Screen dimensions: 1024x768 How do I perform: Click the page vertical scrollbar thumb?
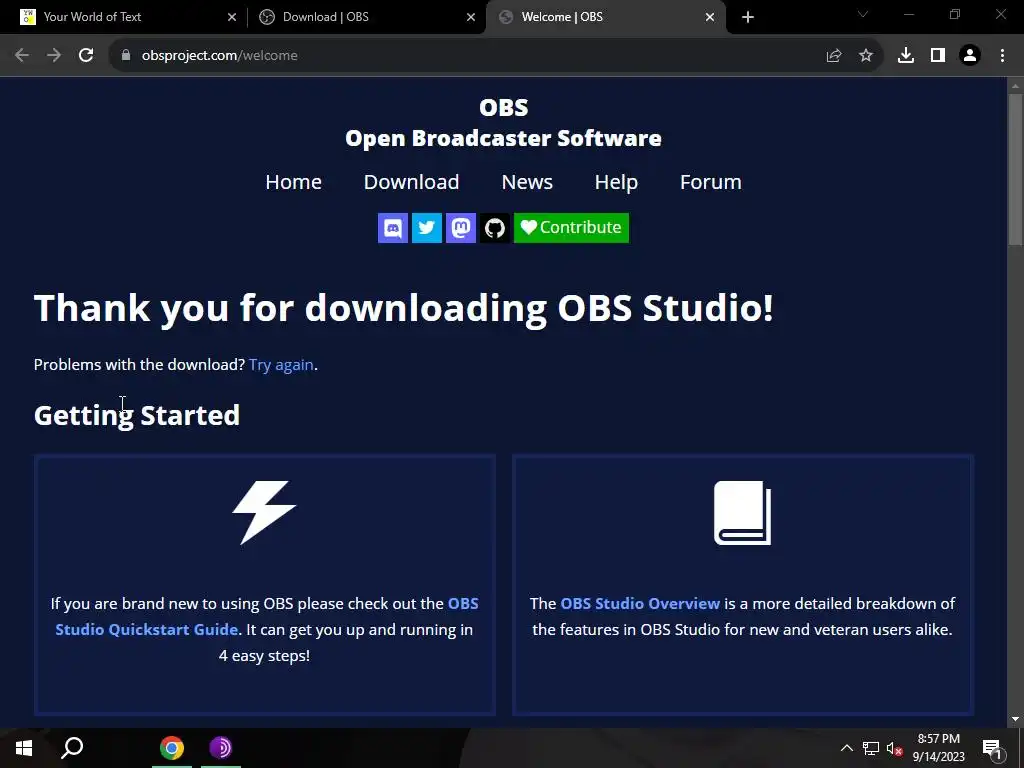(x=1015, y=170)
